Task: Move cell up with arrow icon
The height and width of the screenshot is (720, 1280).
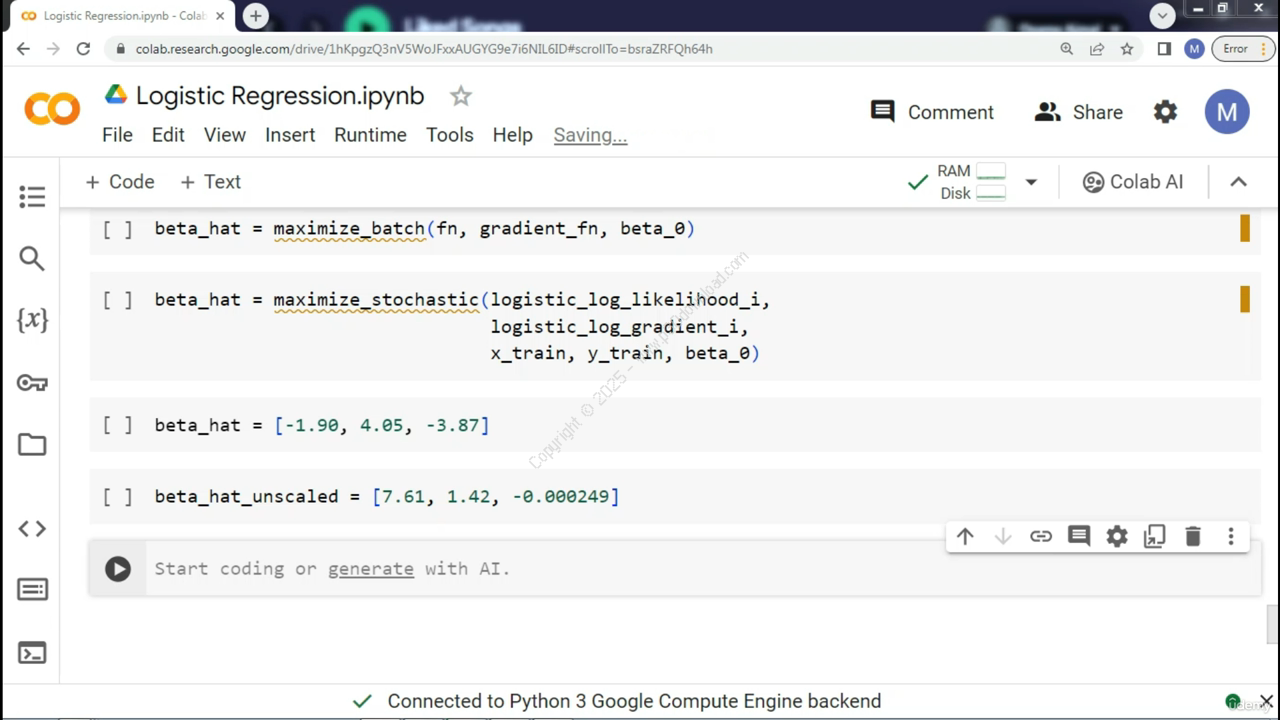Action: (x=965, y=537)
